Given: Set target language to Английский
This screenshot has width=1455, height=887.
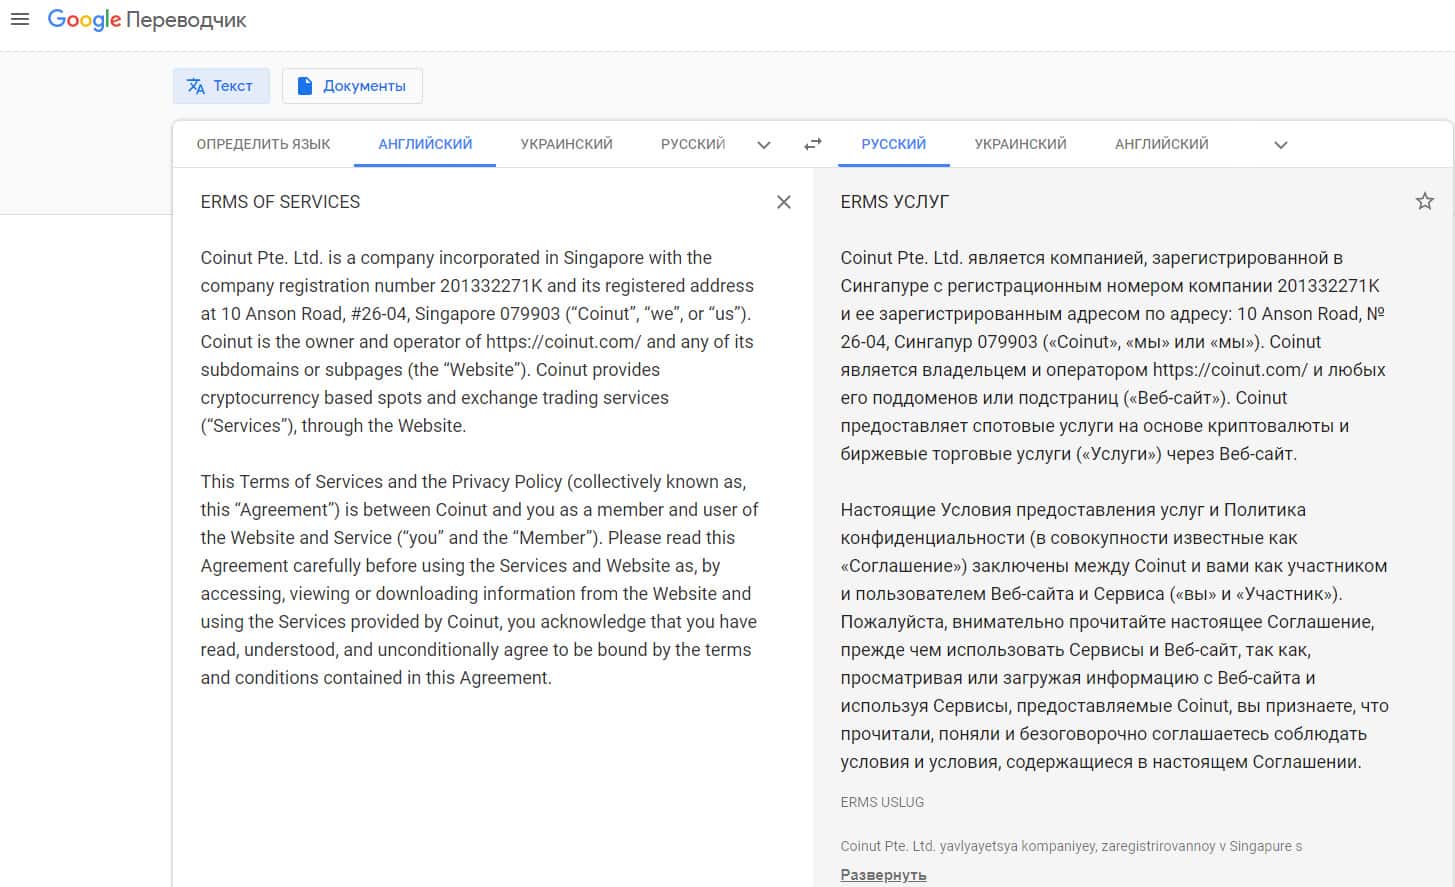Looking at the screenshot, I should 1161,144.
